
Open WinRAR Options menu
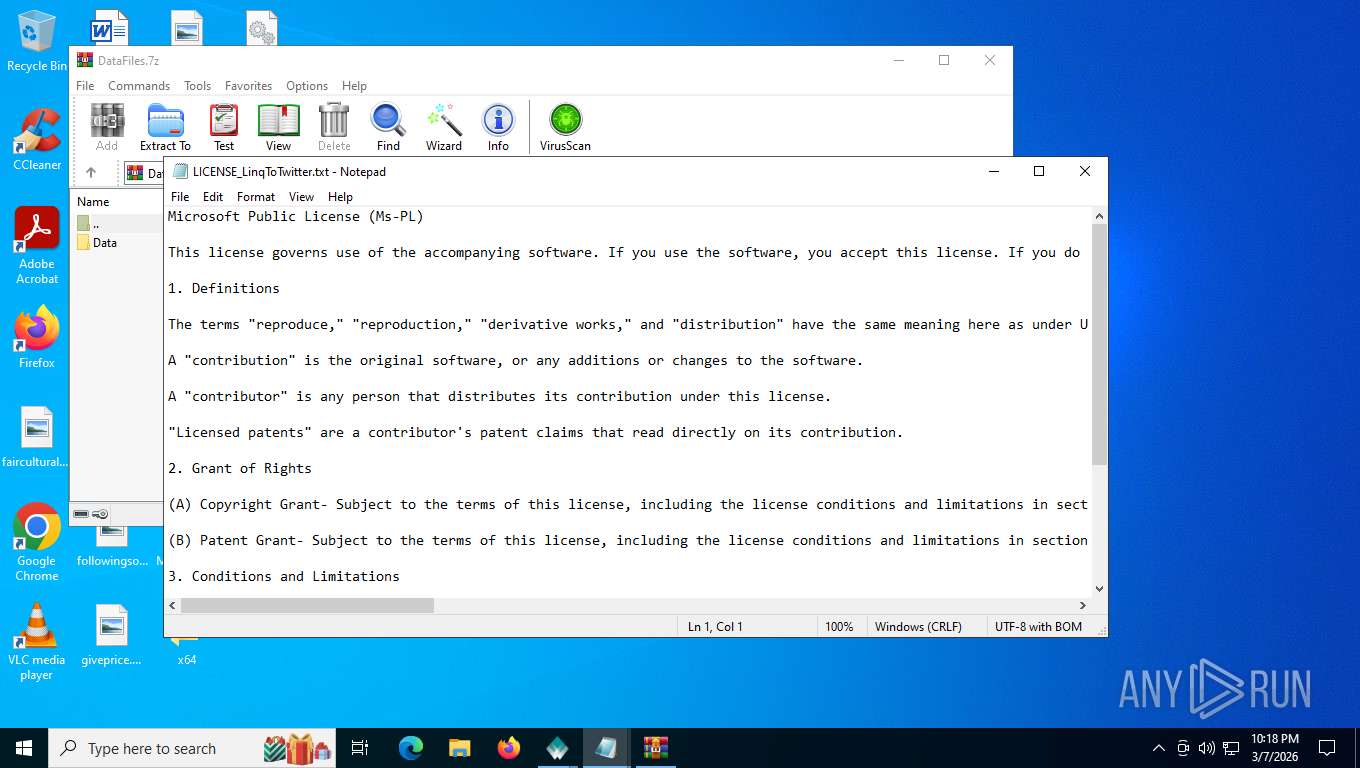[307, 86]
